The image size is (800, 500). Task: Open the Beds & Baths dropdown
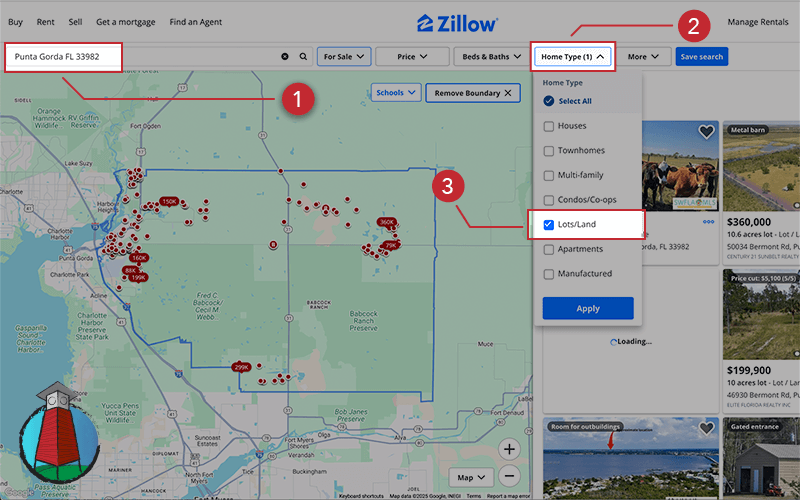491,57
